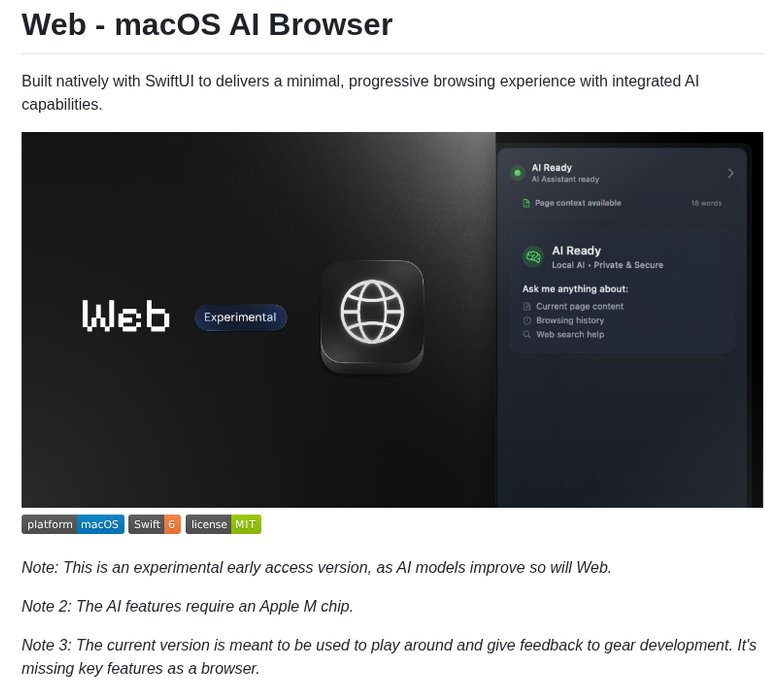Viewport: 781px width, 700px height.
Task: Click the 'Web - macOS AI Browser' heading
Action: pos(207,24)
